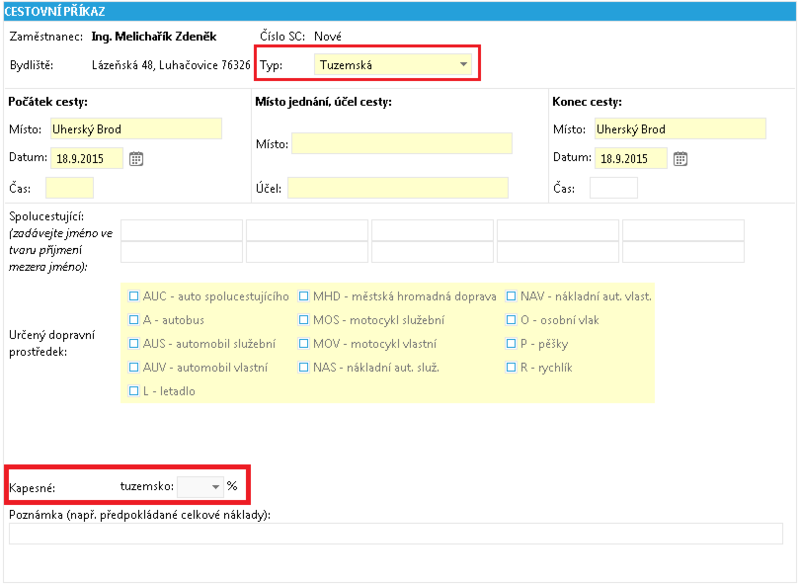800x585 pixels.
Task: Click the Konec cesty Čas field
Action: click(614, 188)
